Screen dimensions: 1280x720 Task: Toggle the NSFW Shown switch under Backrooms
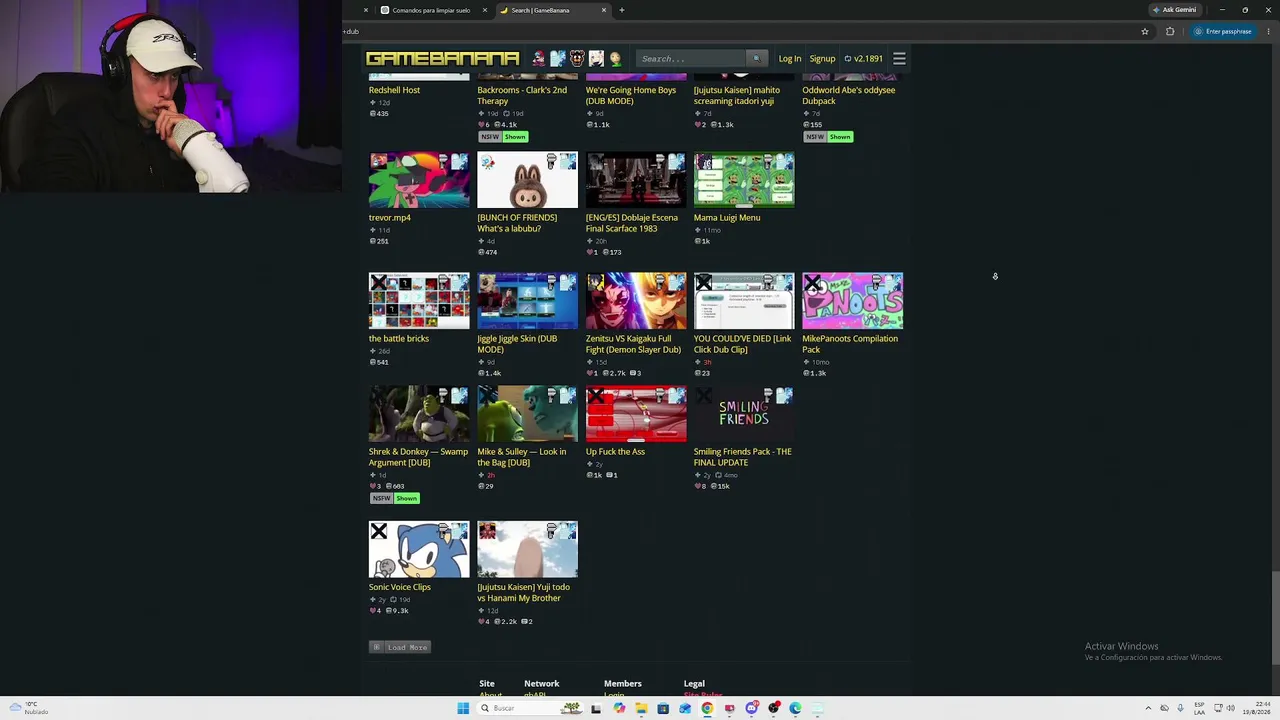(503, 137)
